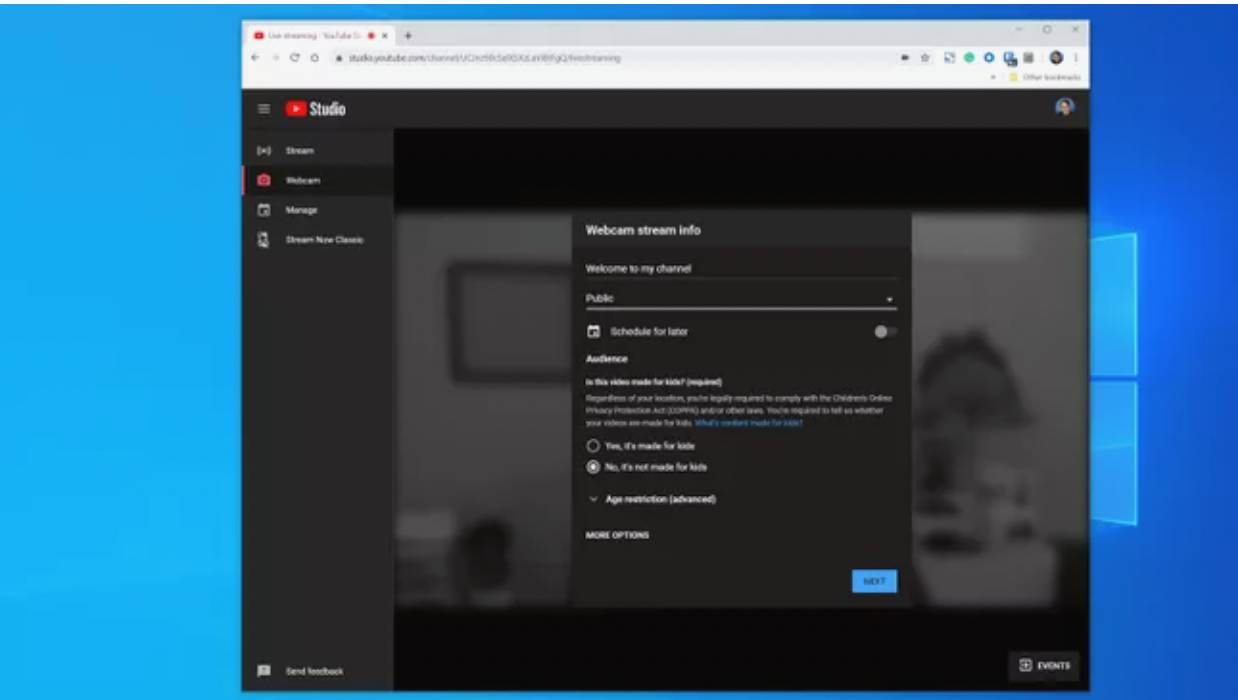Click the YouTube Studio logo
Viewport: 1238px width, 700px height.
tap(315, 109)
